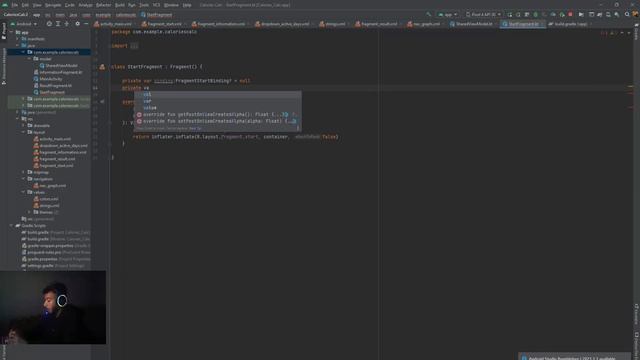Click the caloriescalc breadcrumb in navigation bar
The image size is (640, 360).
(x=126, y=15)
